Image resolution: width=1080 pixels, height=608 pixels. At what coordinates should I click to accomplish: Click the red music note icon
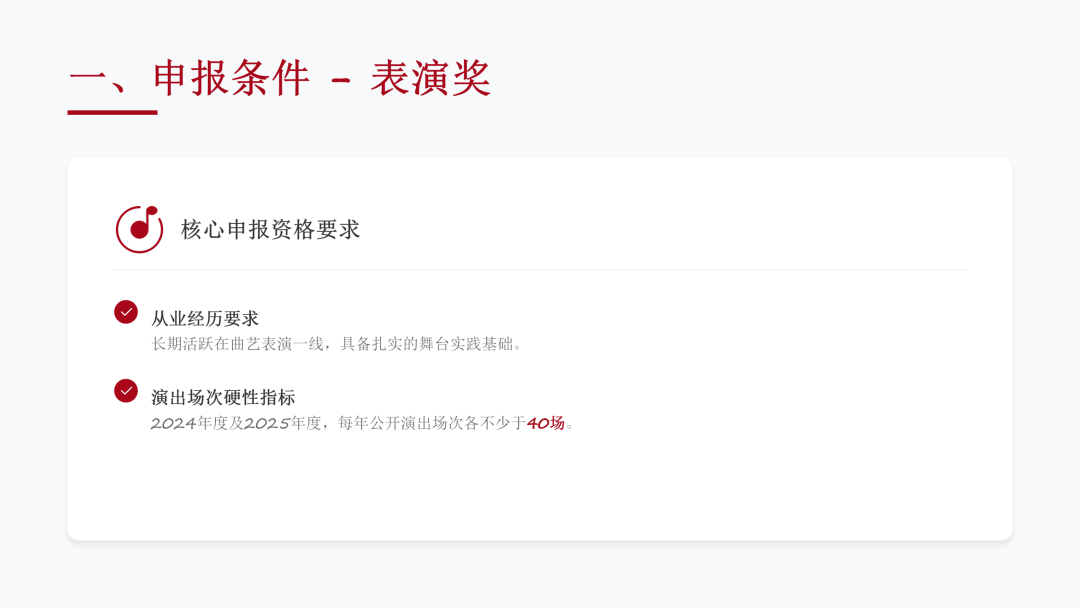tap(139, 229)
